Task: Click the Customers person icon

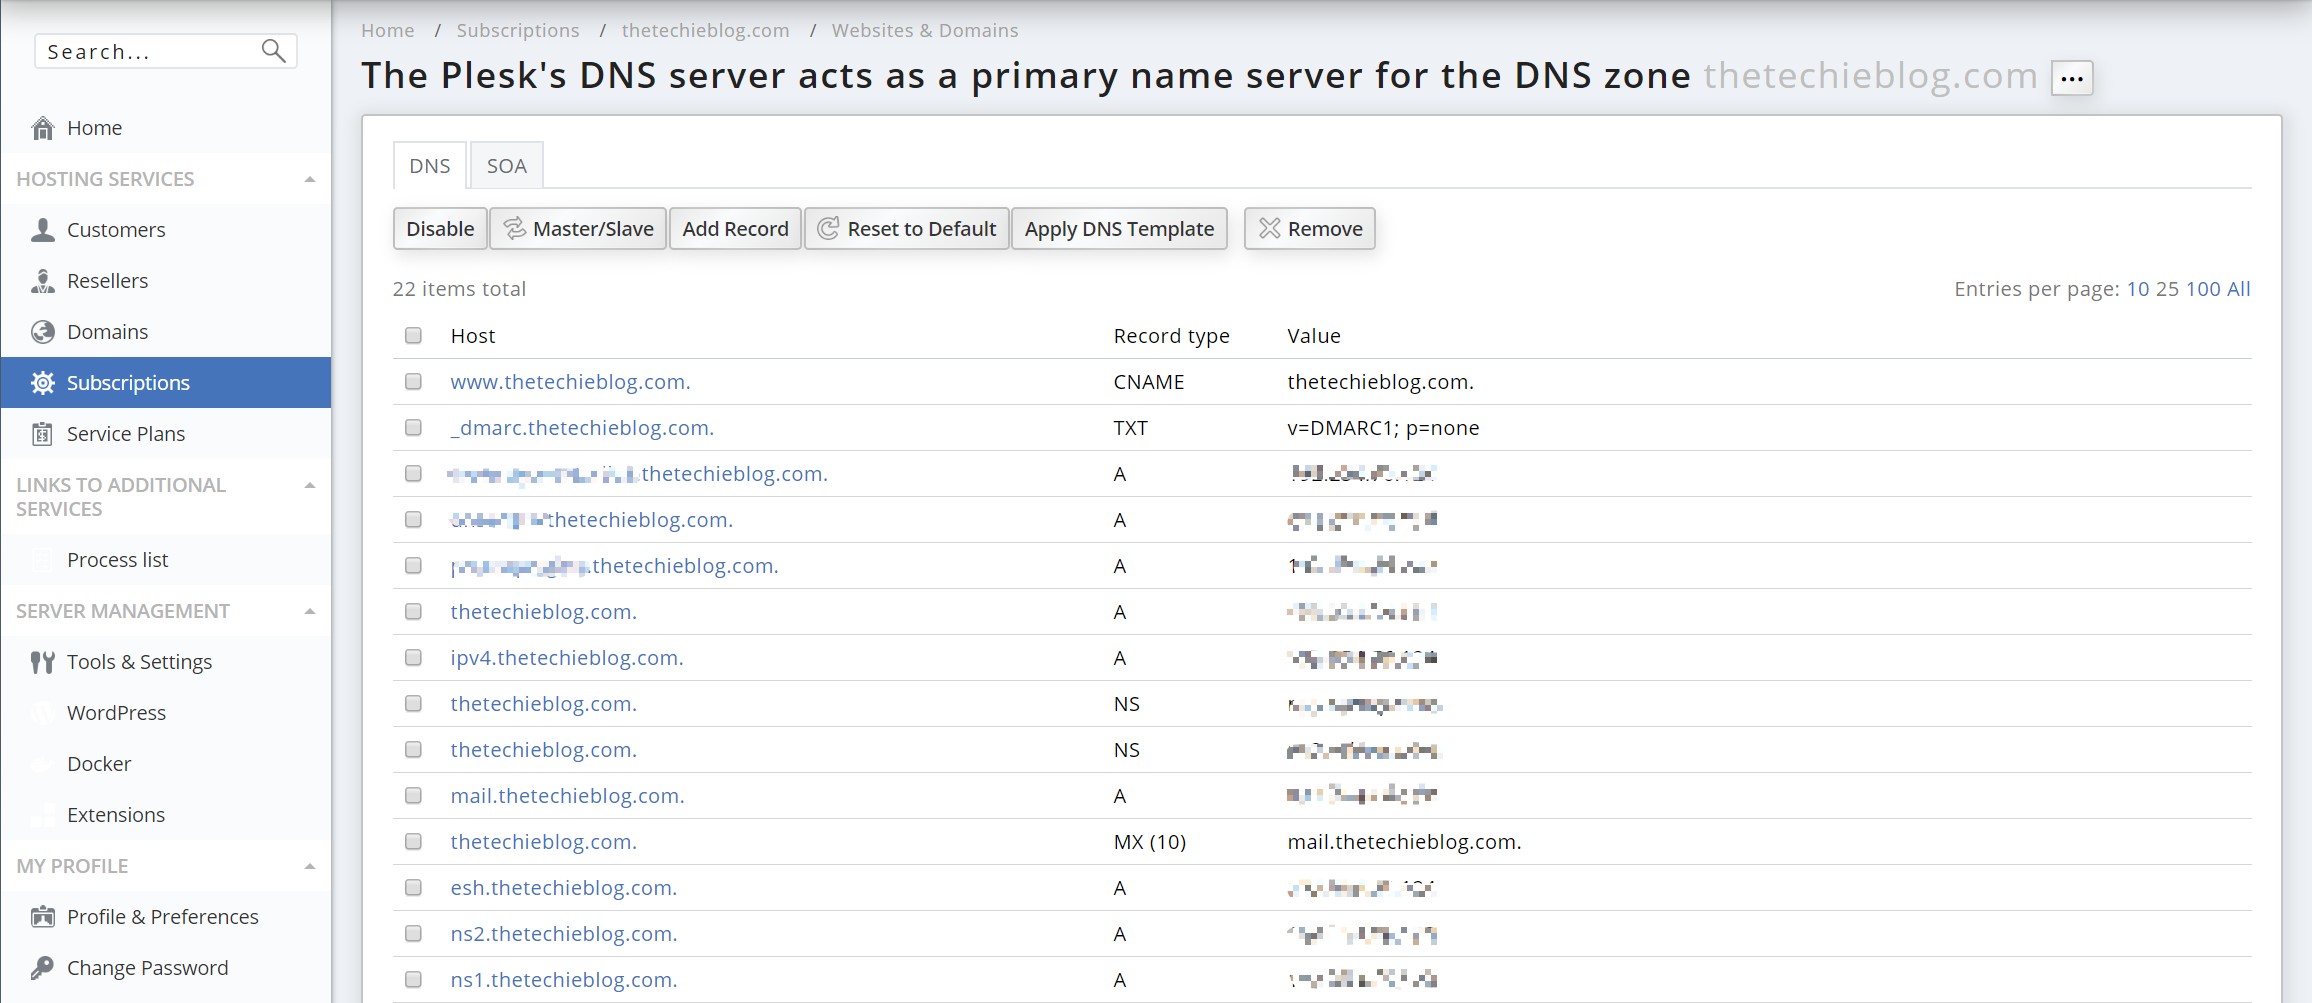Action: click(43, 230)
